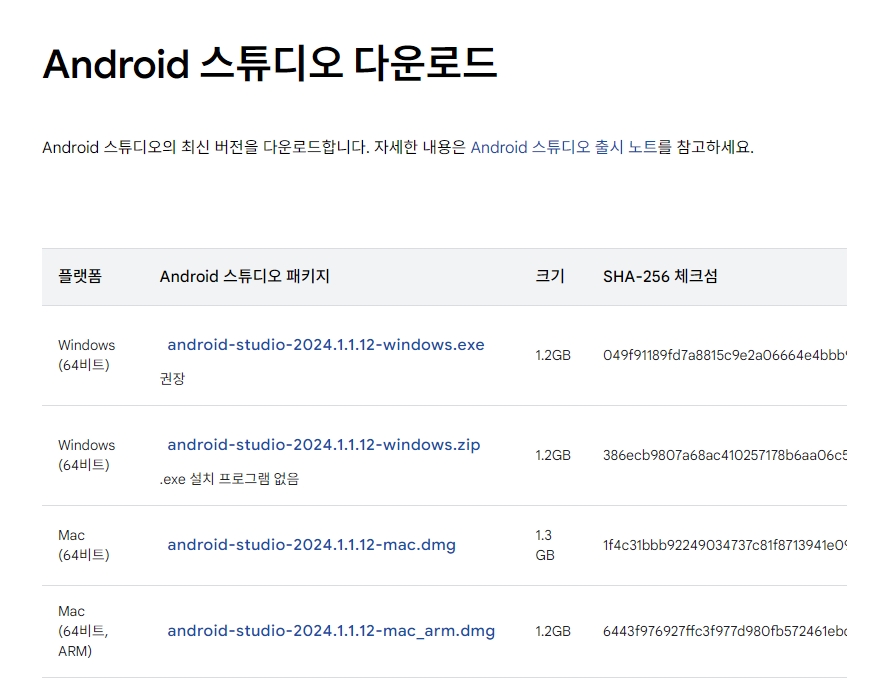Download android-studio-2024.1.1.12-mac.dmg

(x=312, y=545)
